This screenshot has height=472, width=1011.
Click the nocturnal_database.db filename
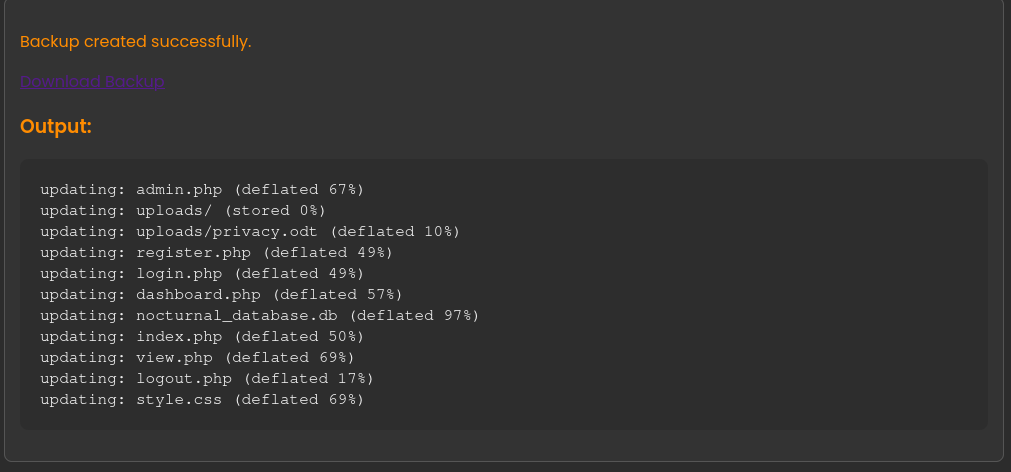click(237, 315)
